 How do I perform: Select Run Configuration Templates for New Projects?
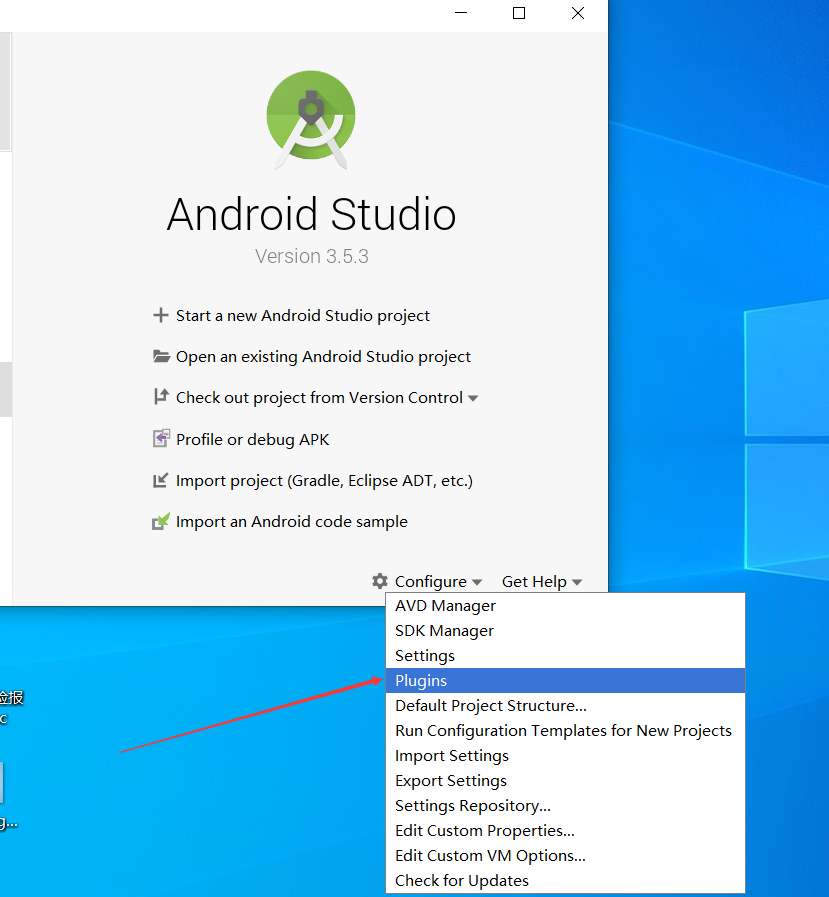click(x=565, y=731)
